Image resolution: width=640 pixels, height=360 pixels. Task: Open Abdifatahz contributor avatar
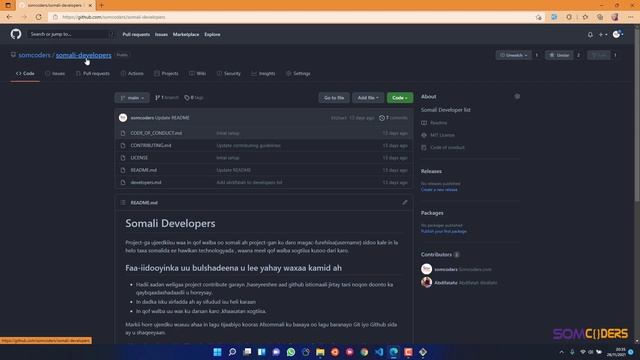coord(427,282)
